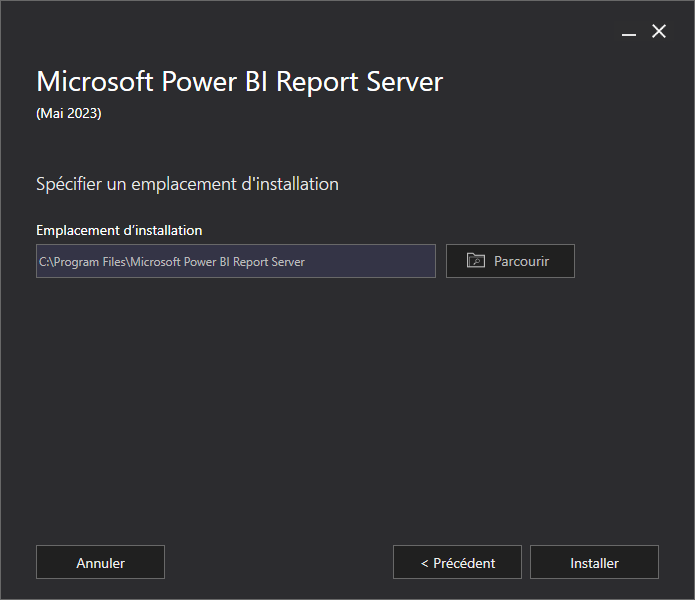Viewport: 695px width, 600px height.
Task: Go back using the Précédent button
Action: pyautogui.click(x=457, y=562)
